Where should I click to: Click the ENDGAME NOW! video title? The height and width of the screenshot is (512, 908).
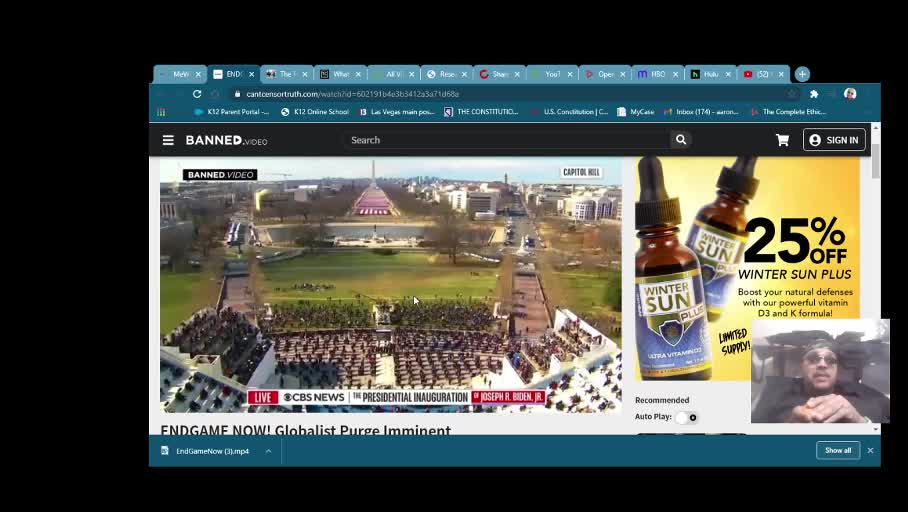(x=306, y=430)
